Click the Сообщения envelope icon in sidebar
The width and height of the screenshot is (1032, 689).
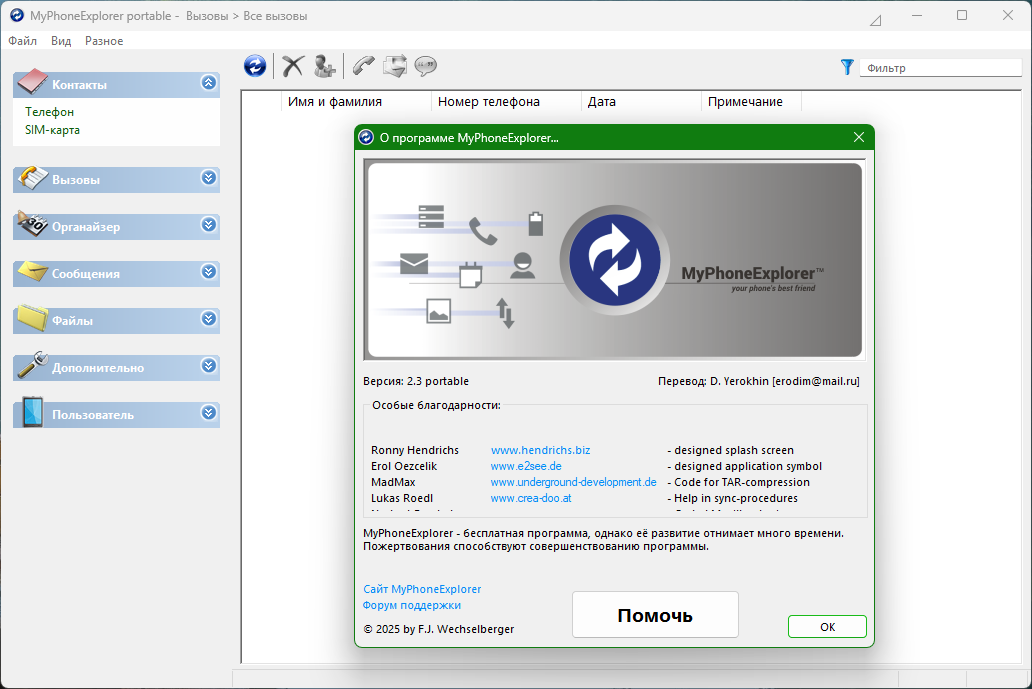(x=32, y=273)
